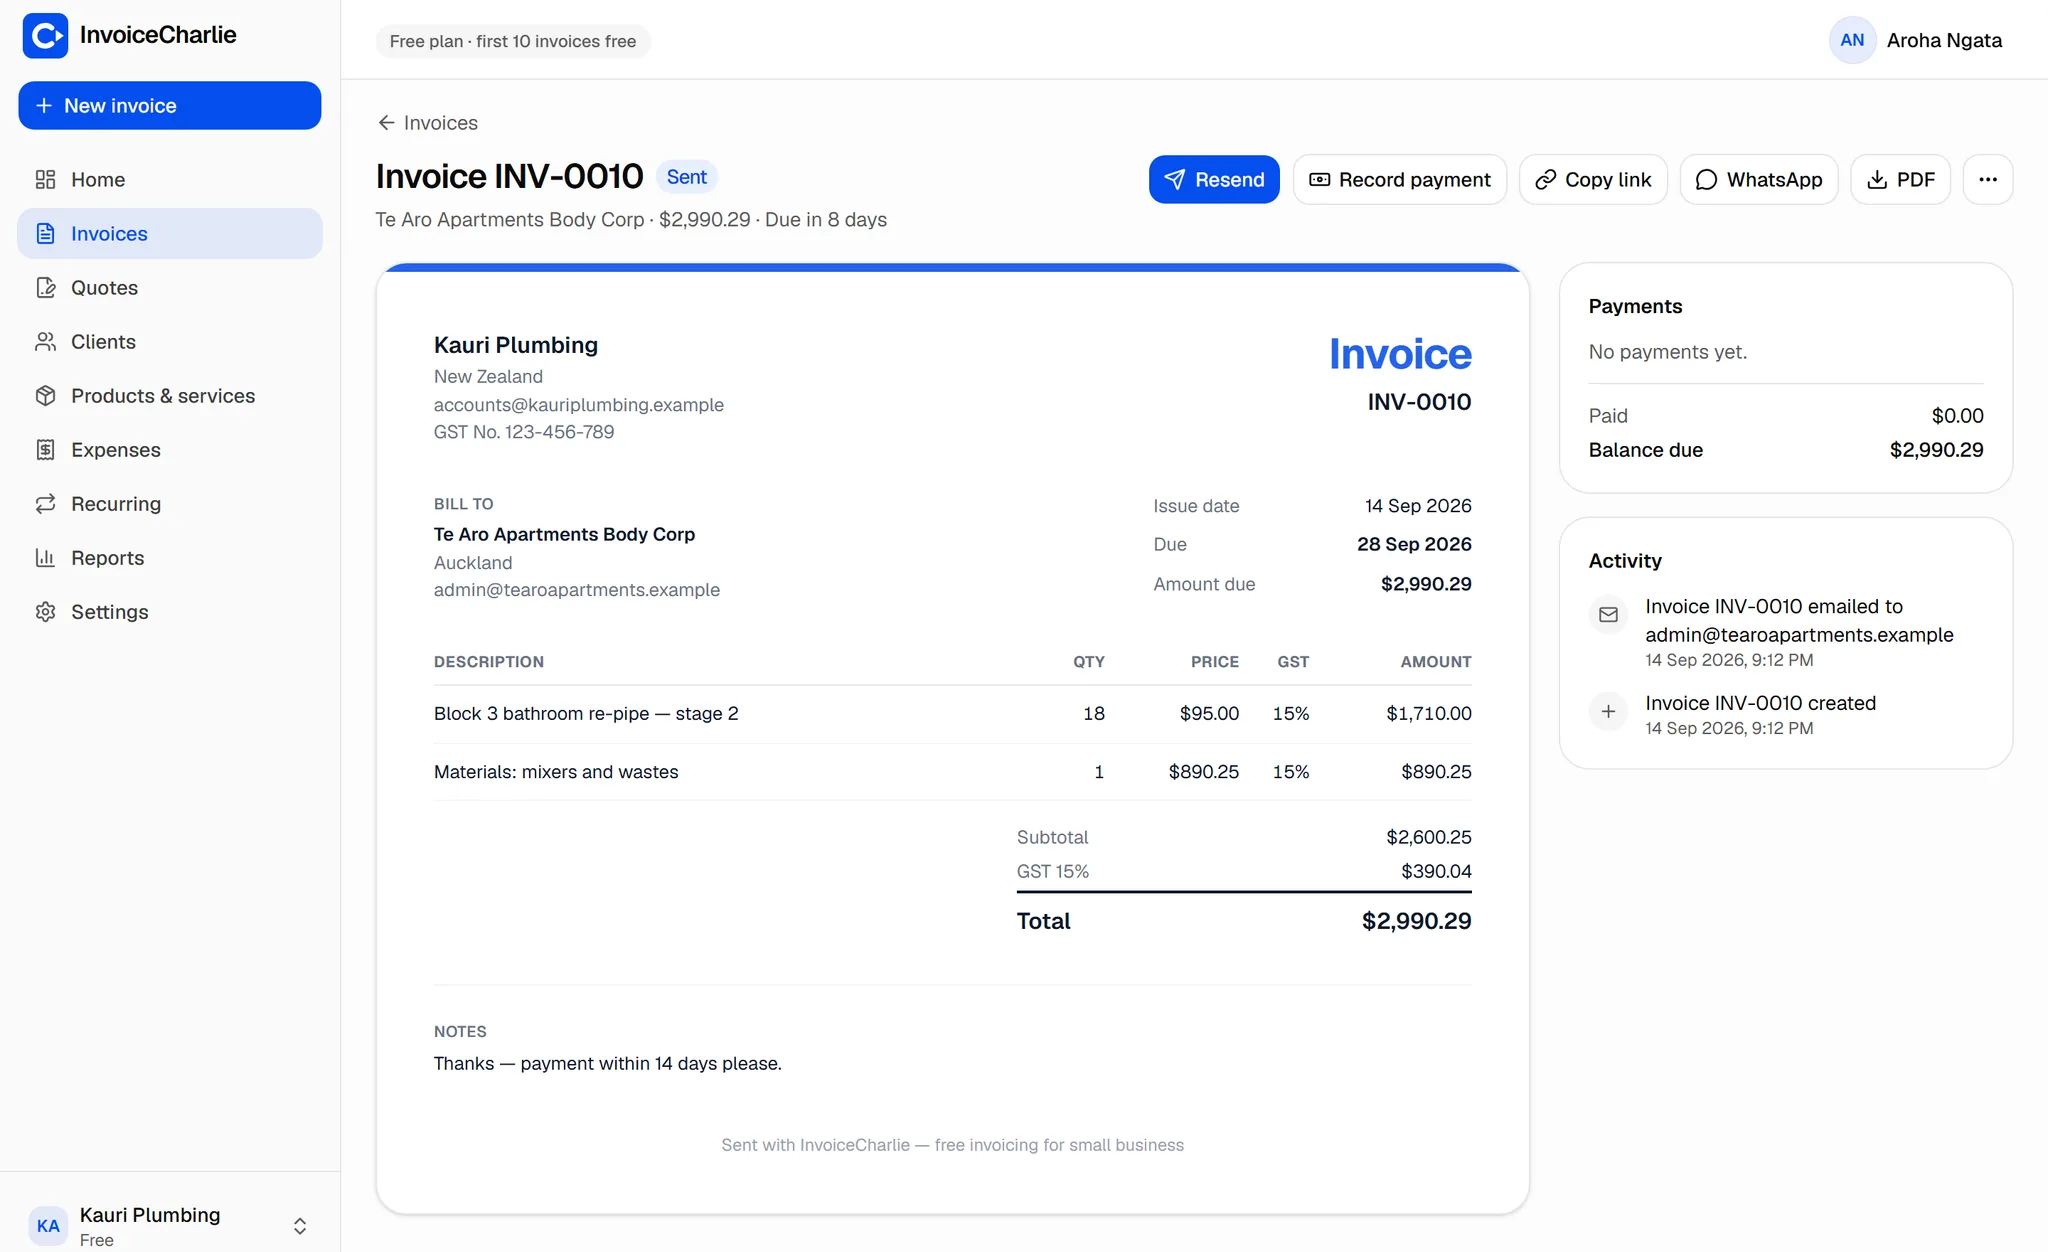Click the KA business avatar
Screen dimensions: 2048x1252
coord(48,1226)
